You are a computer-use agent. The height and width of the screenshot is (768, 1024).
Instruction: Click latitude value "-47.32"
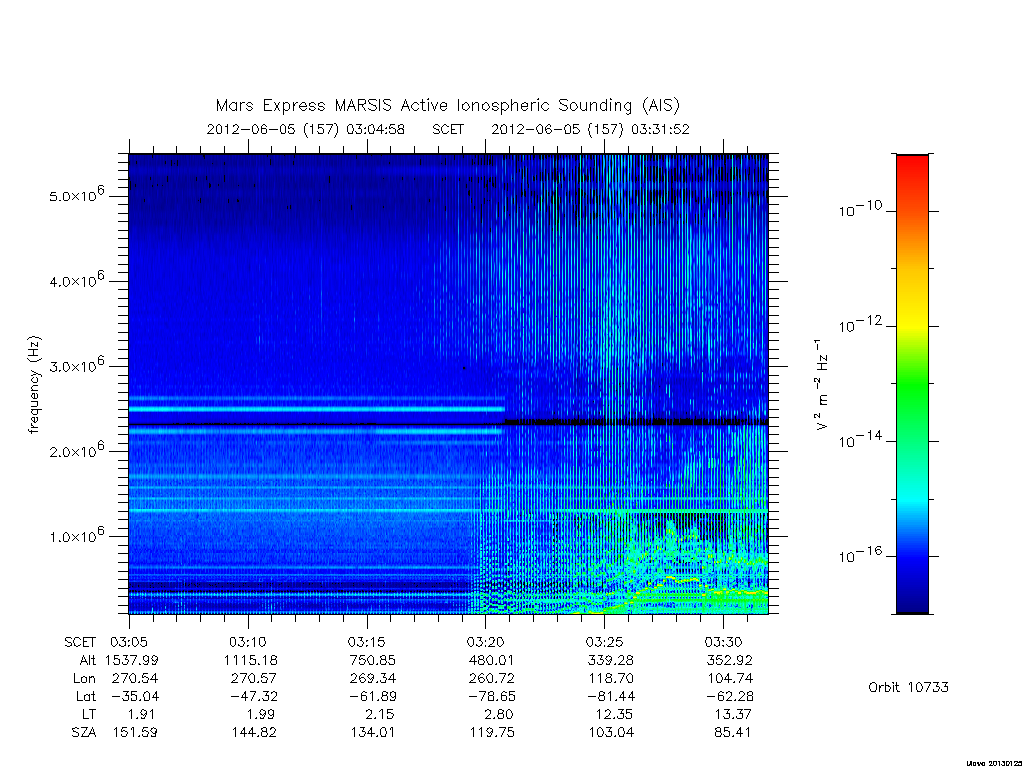tap(252, 697)
